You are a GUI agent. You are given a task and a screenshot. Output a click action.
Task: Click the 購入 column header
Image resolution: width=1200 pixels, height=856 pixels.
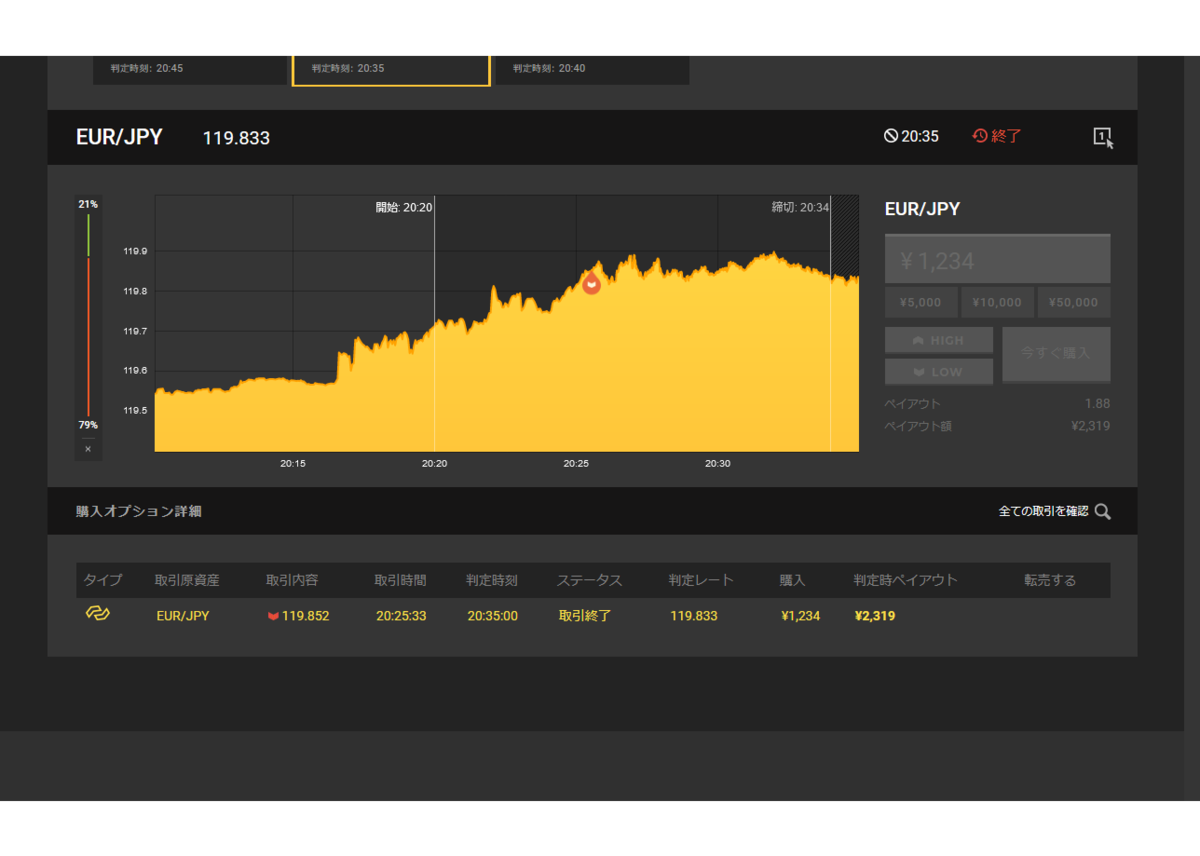pos(793,580)
